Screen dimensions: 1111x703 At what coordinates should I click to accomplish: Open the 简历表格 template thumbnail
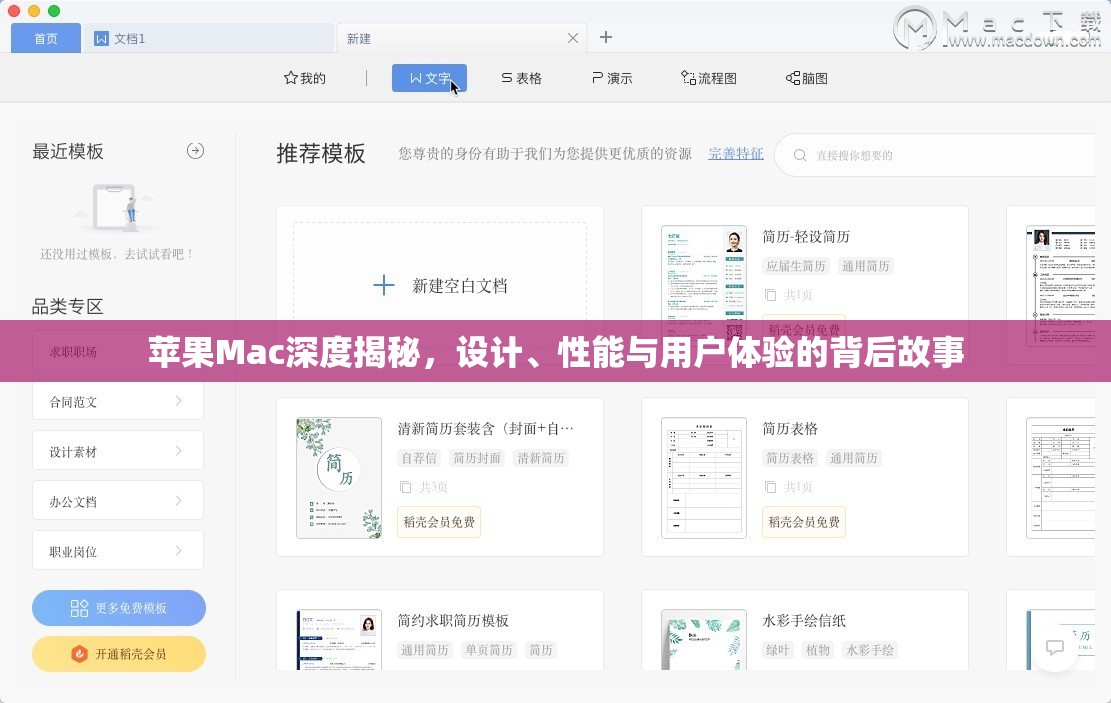coord(704,478)
